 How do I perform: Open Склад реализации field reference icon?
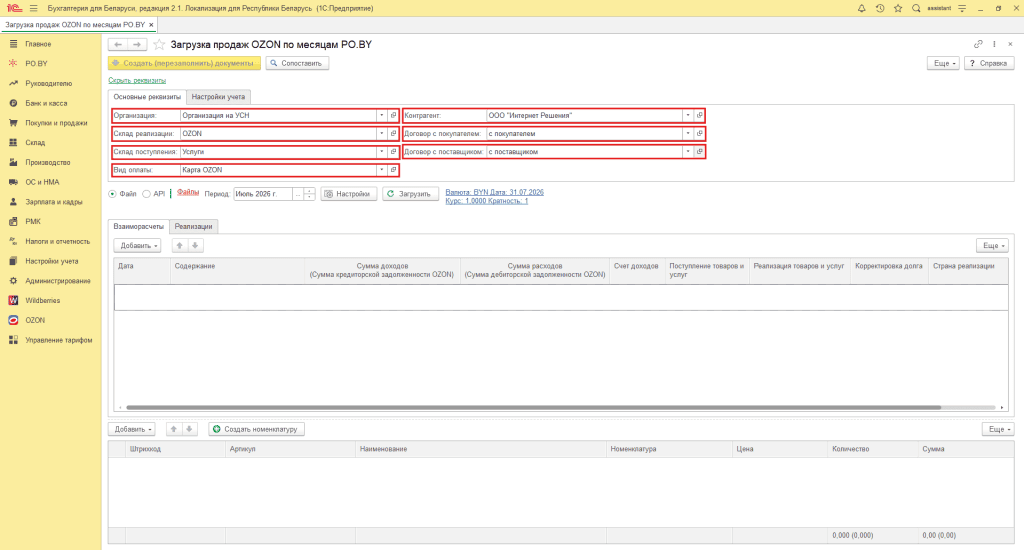393,133
